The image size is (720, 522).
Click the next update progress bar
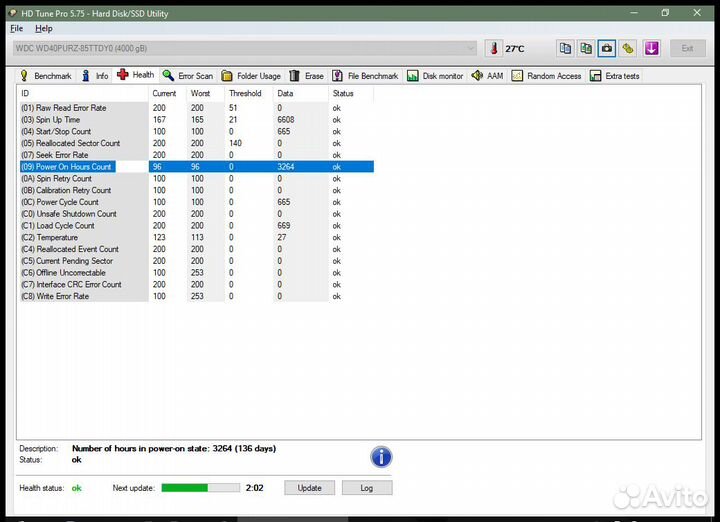(x=200, y=488)
